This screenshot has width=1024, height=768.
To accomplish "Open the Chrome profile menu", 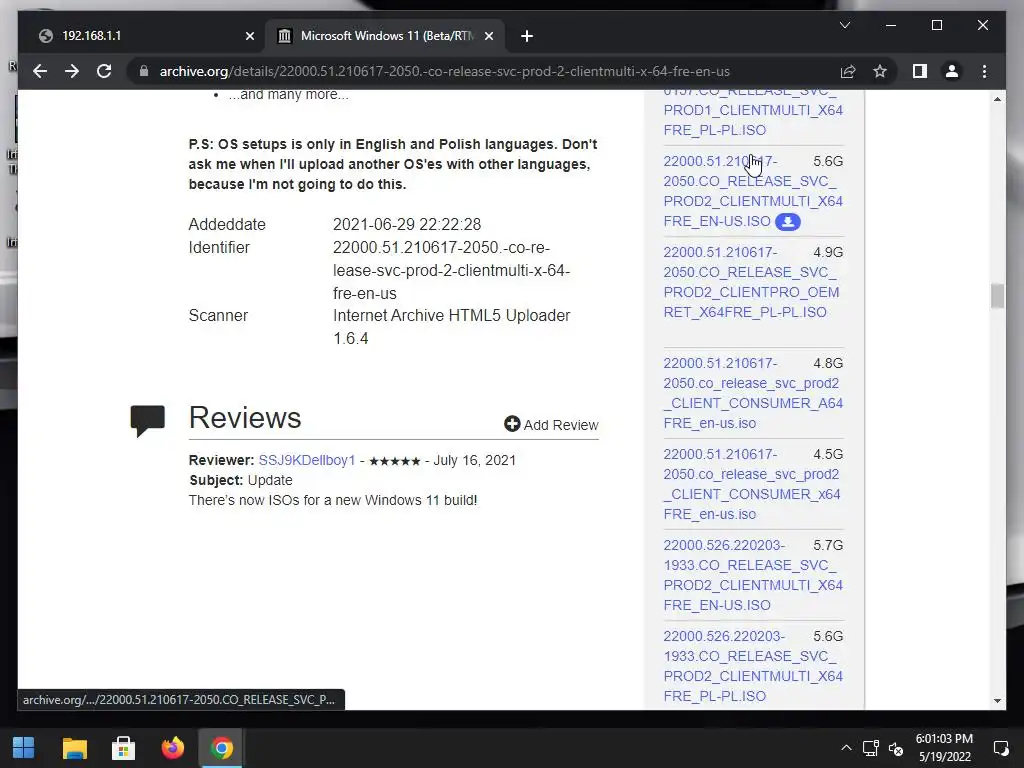I will pos(952,71).
